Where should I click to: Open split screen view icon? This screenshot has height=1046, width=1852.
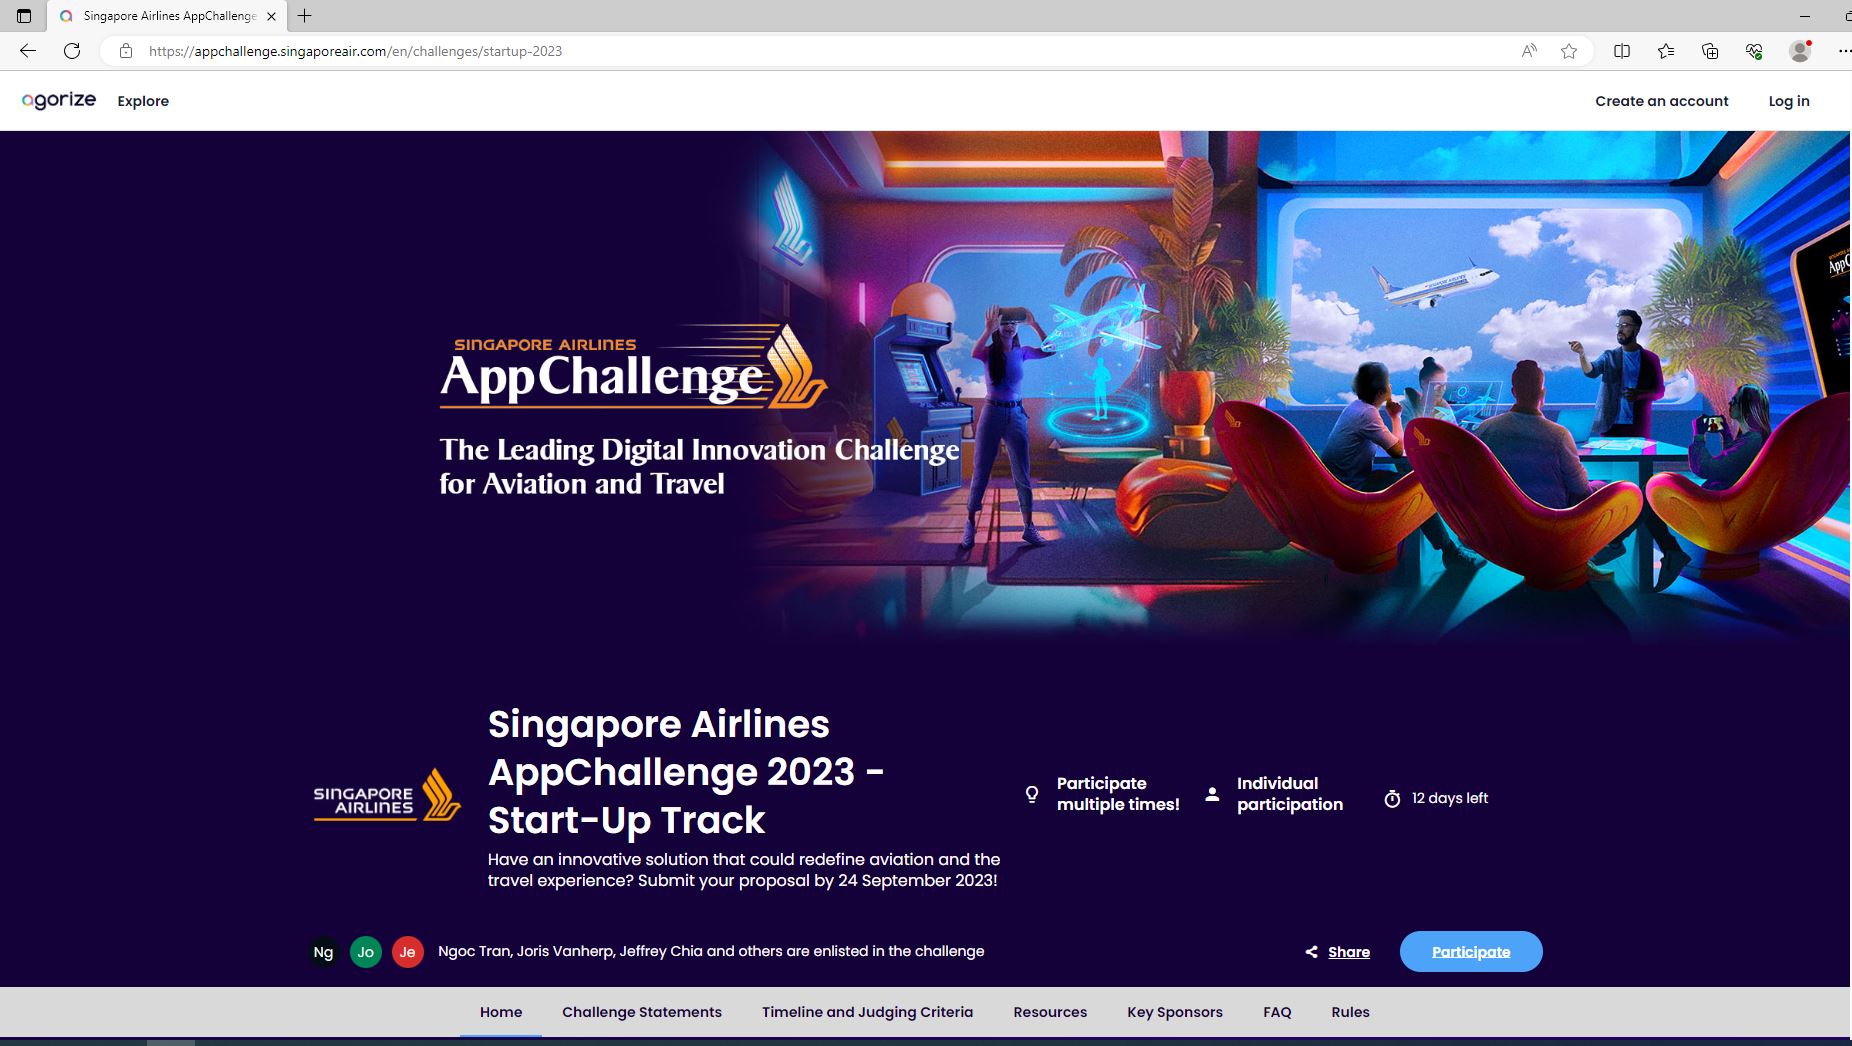(x=1622, y=51)
